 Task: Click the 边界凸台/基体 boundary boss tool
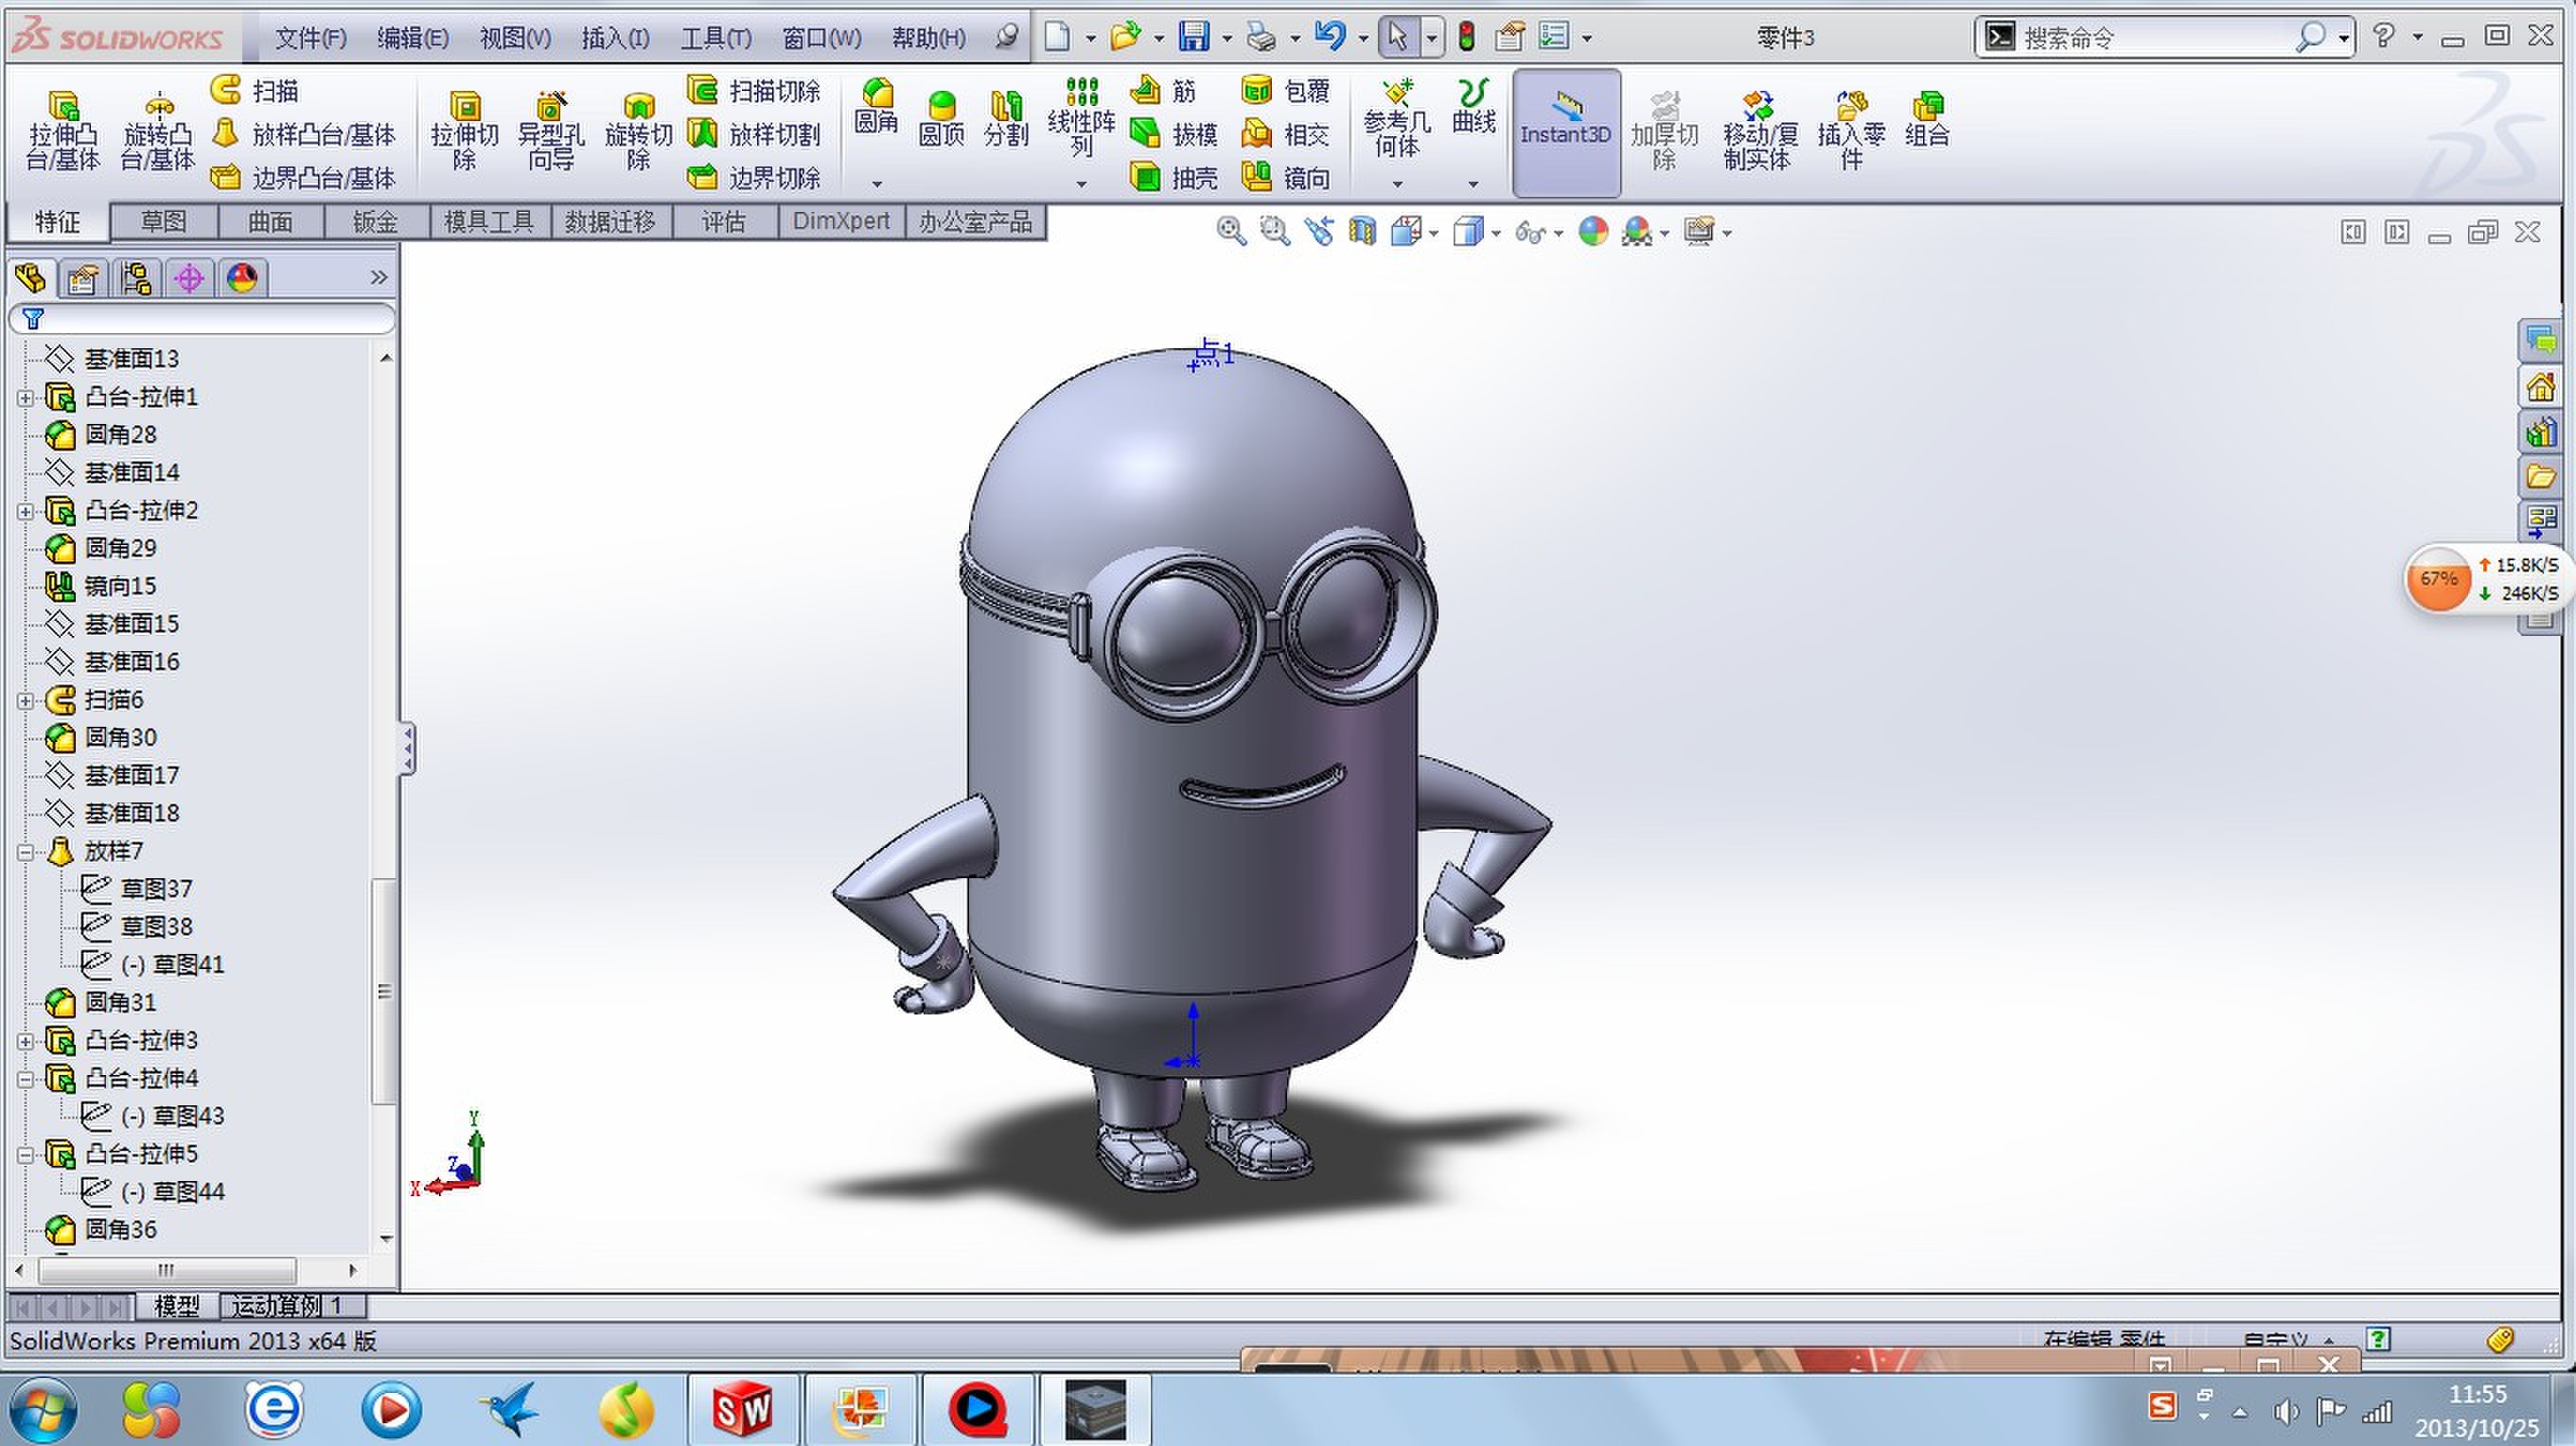click(x=303, y=178)
